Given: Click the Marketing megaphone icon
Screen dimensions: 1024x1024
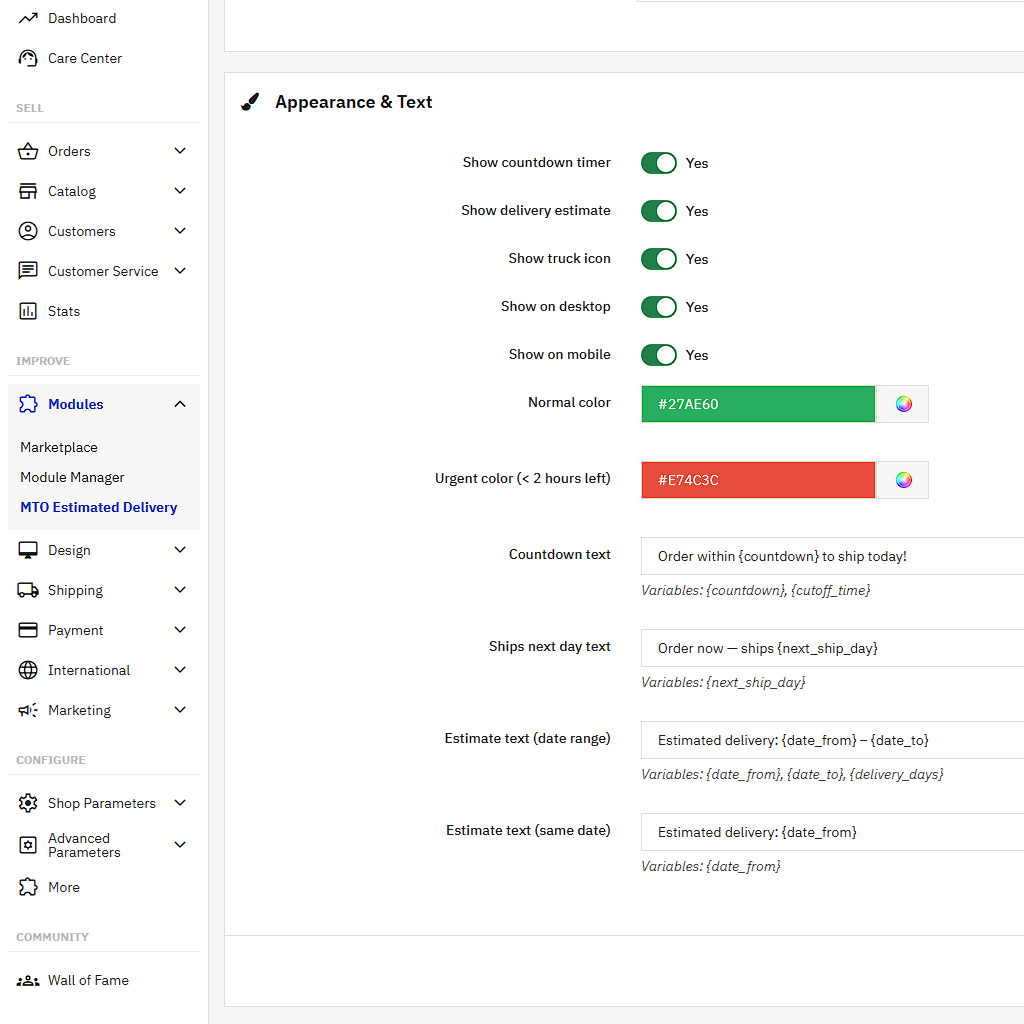Looking at the screenshot, I should [28, 710].
